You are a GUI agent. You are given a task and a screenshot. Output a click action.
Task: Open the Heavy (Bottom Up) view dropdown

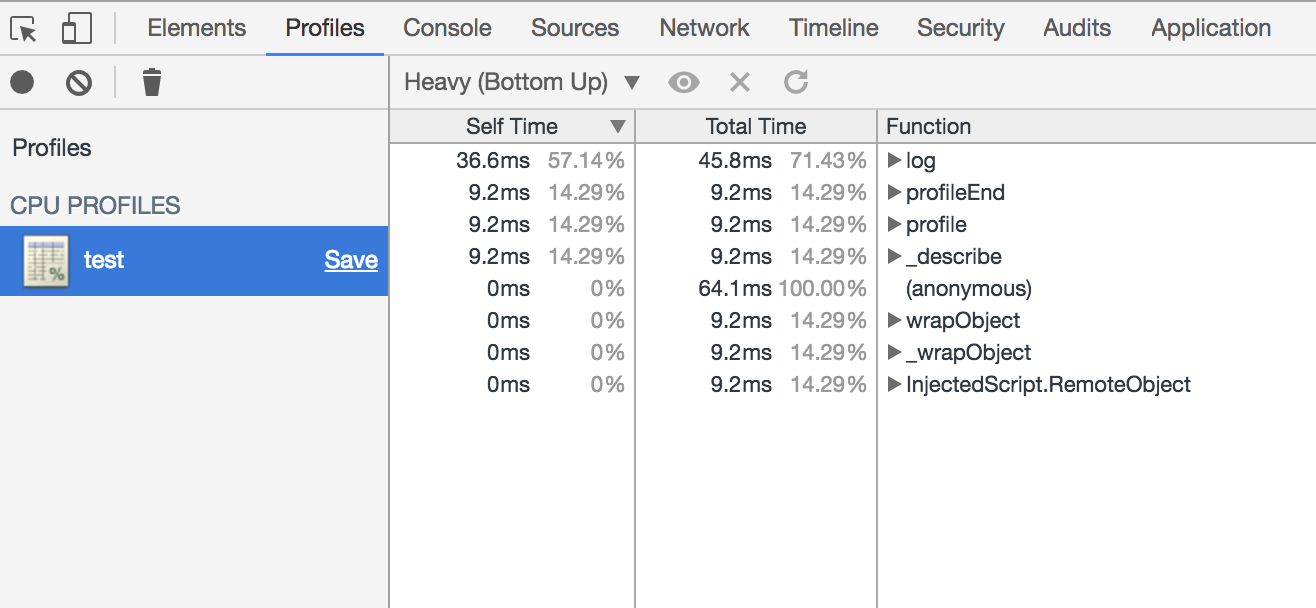point(522,82)
